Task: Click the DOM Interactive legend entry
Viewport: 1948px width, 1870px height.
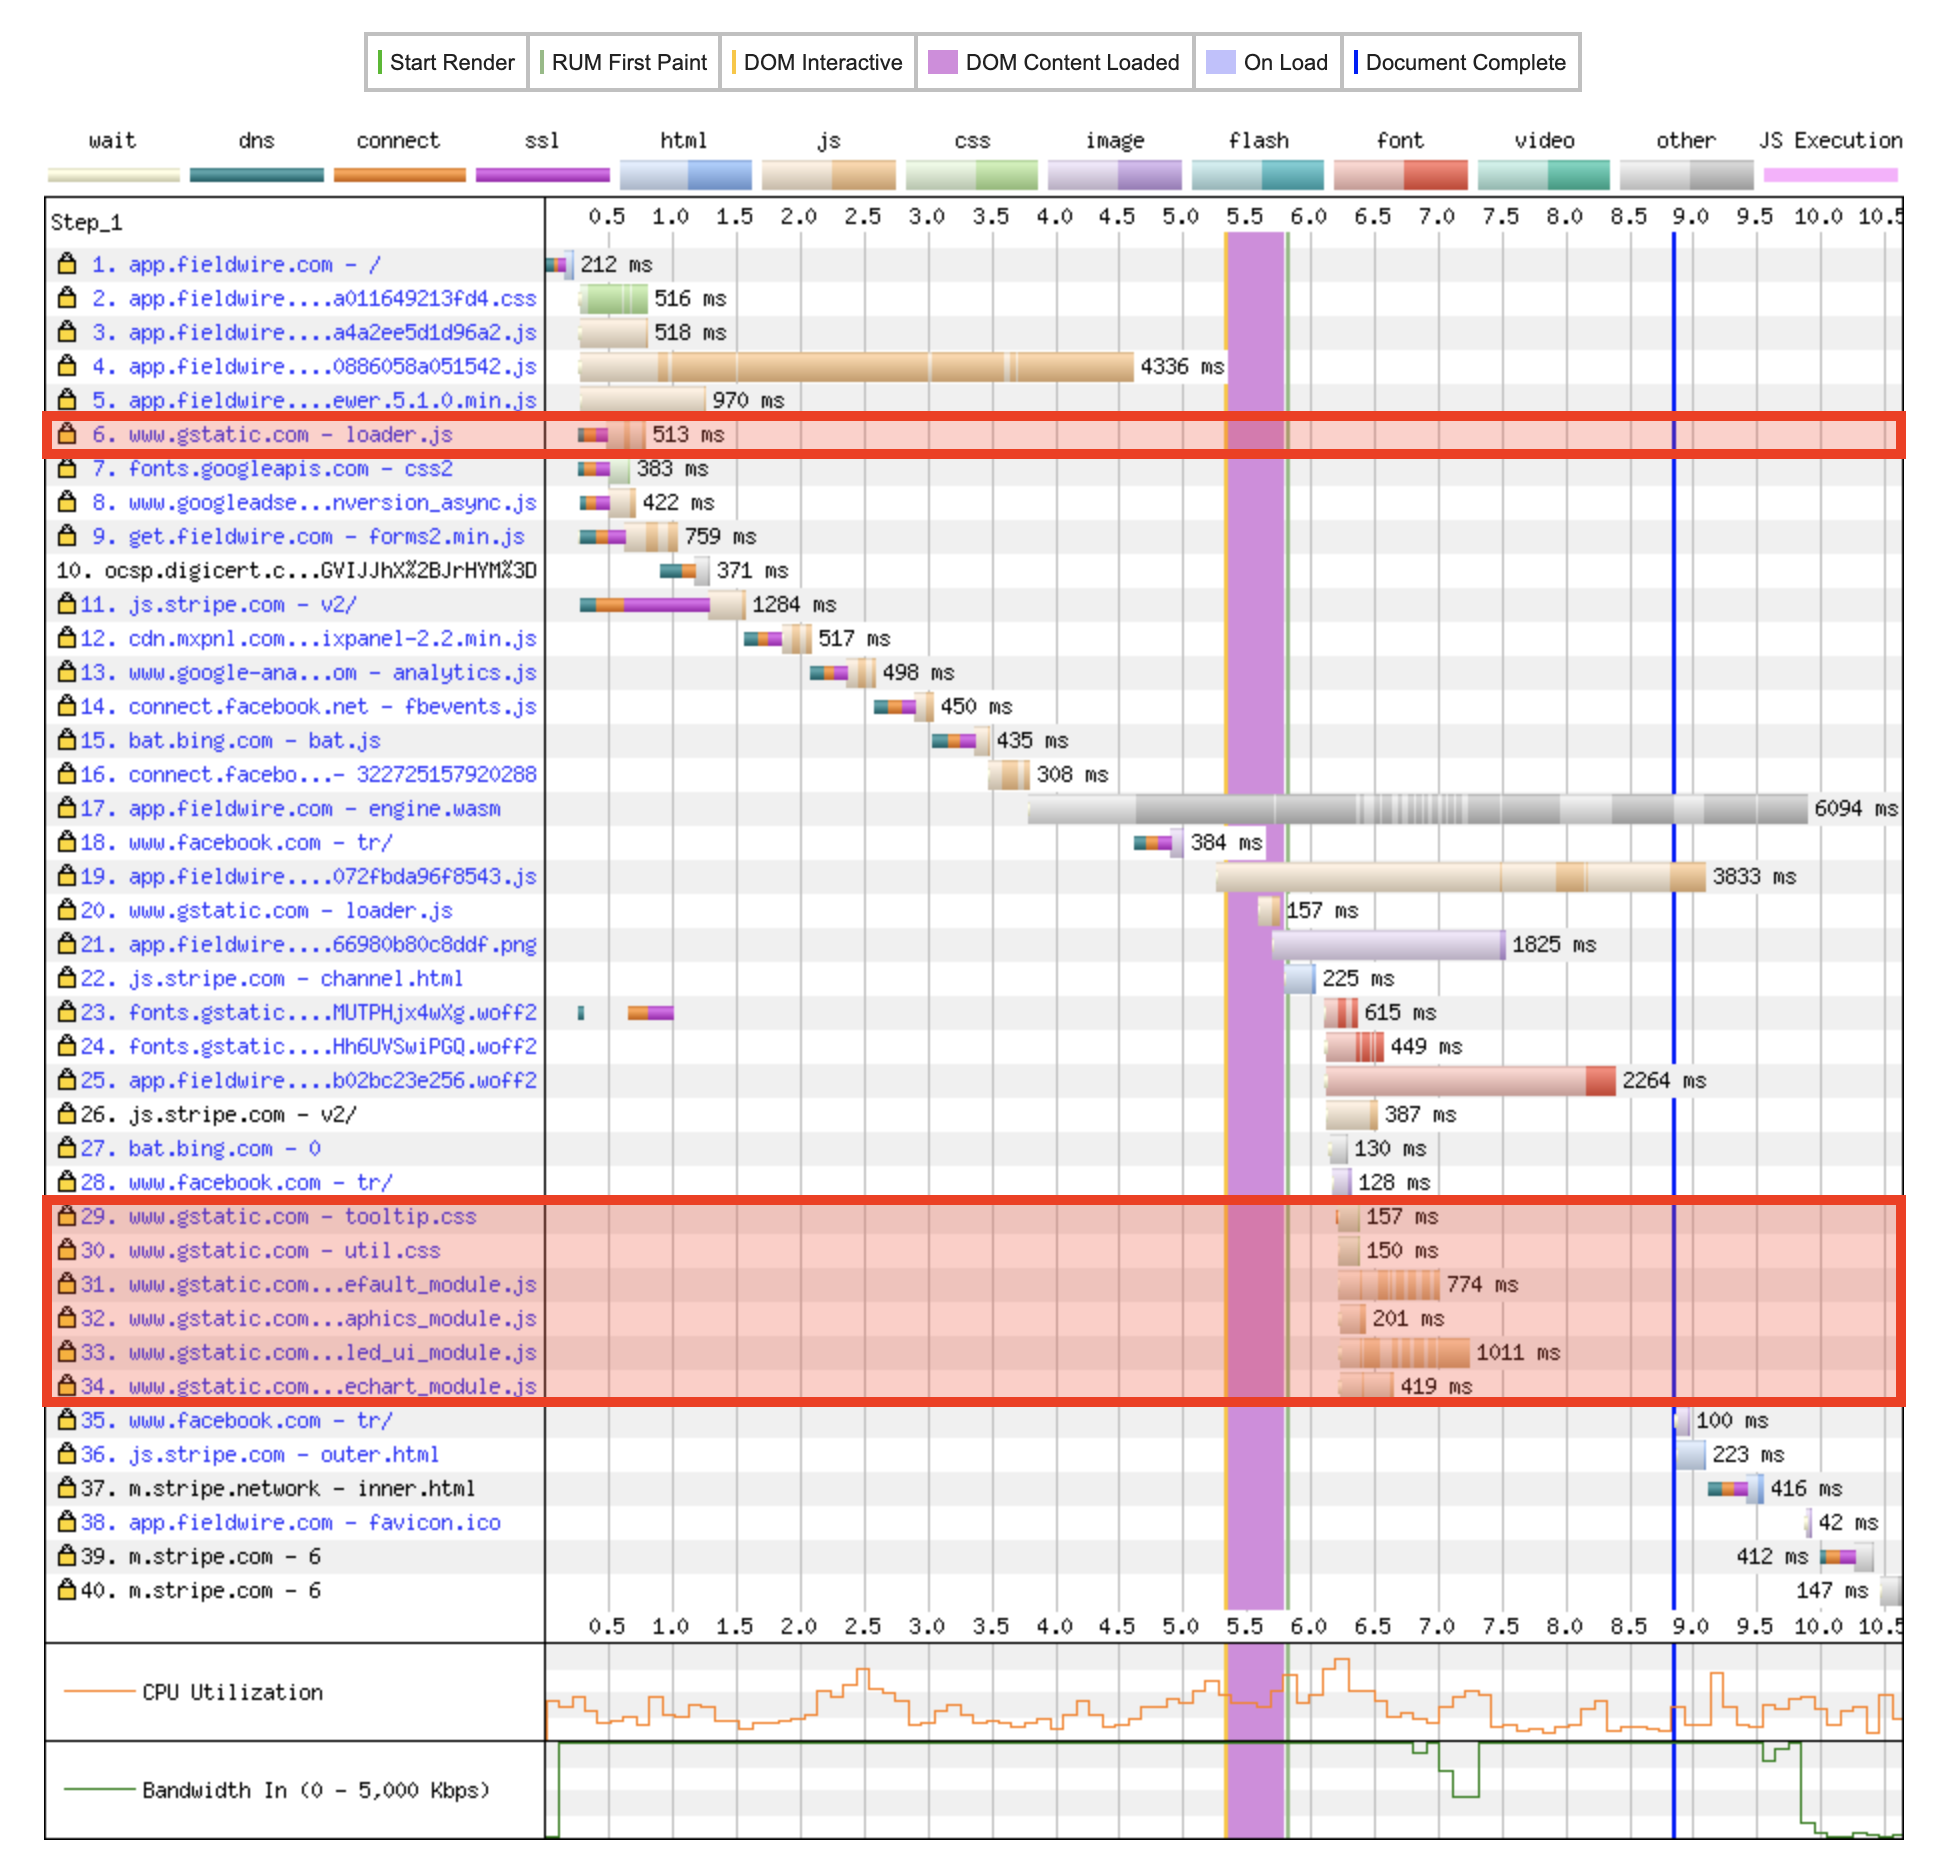Action: pyautogui.click(x=817, y=62)
